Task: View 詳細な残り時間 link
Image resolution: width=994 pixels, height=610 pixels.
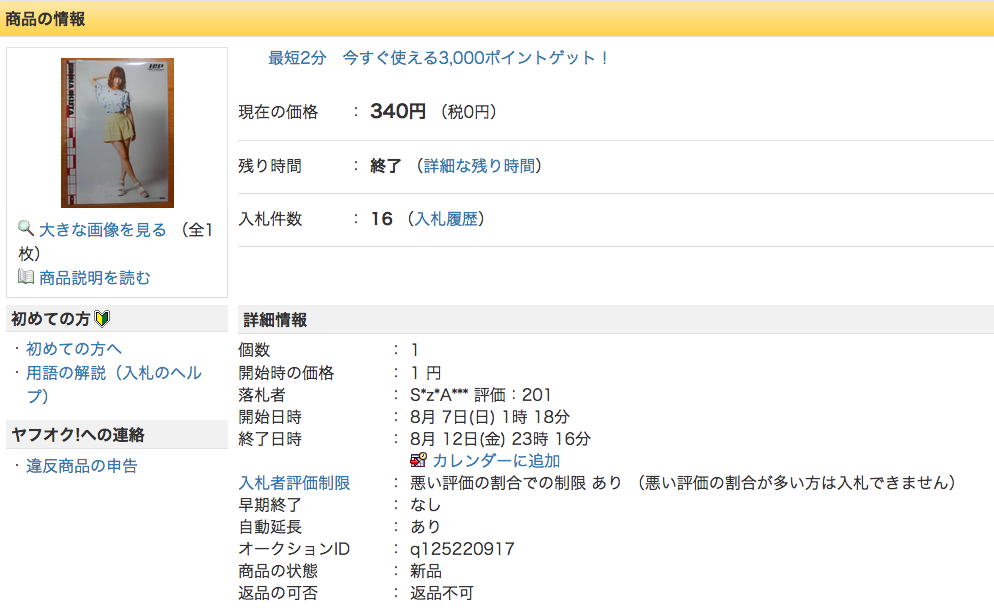Action: [x=479, y=166]
